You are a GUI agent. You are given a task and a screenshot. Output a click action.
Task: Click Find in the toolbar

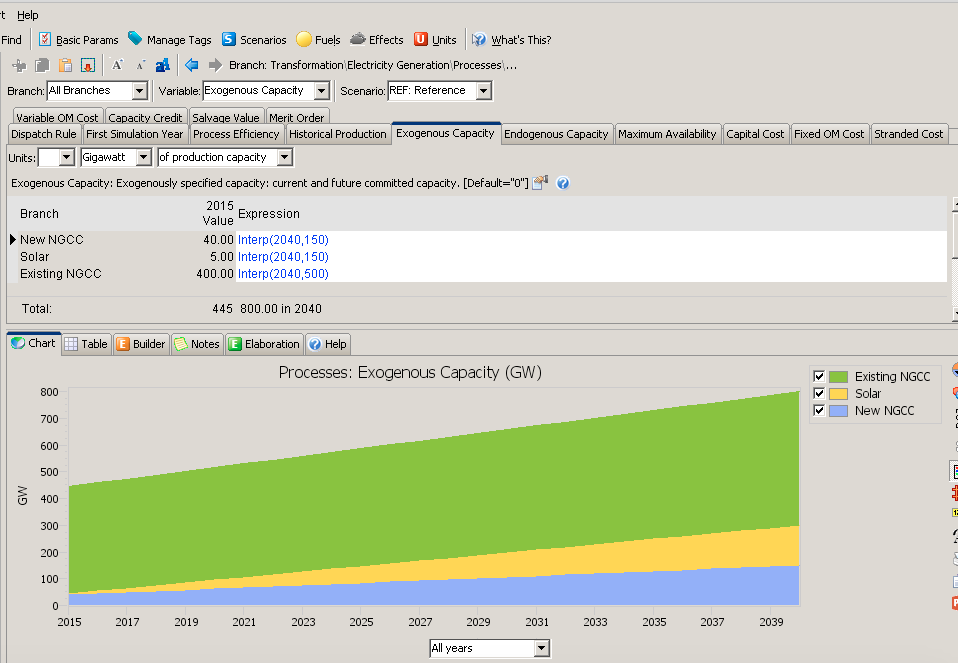pyautogui.click(x=11, y=40)
